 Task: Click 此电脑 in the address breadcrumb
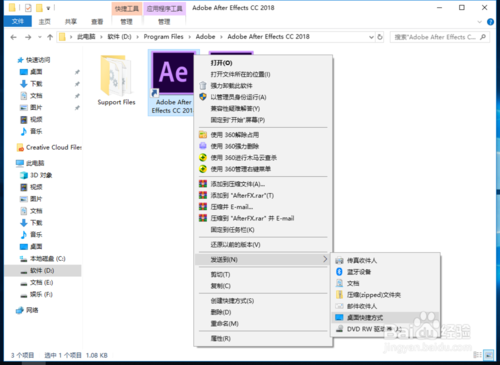pyautogui.click(x=86, y=37)
